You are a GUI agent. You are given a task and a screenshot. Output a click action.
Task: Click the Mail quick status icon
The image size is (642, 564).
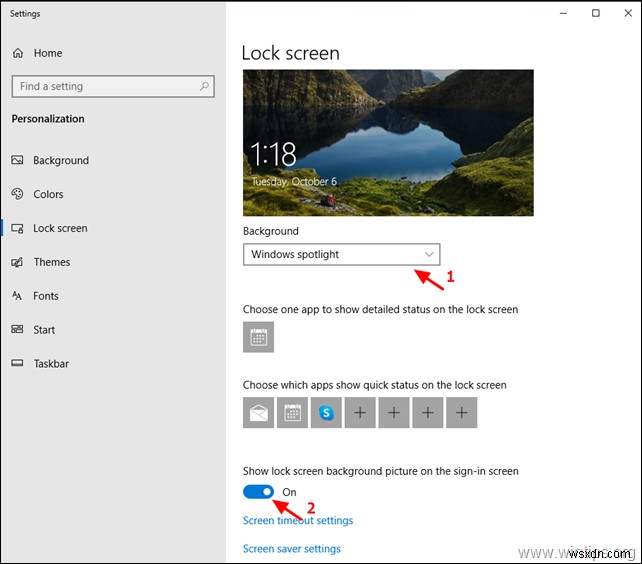coord(258,412)
